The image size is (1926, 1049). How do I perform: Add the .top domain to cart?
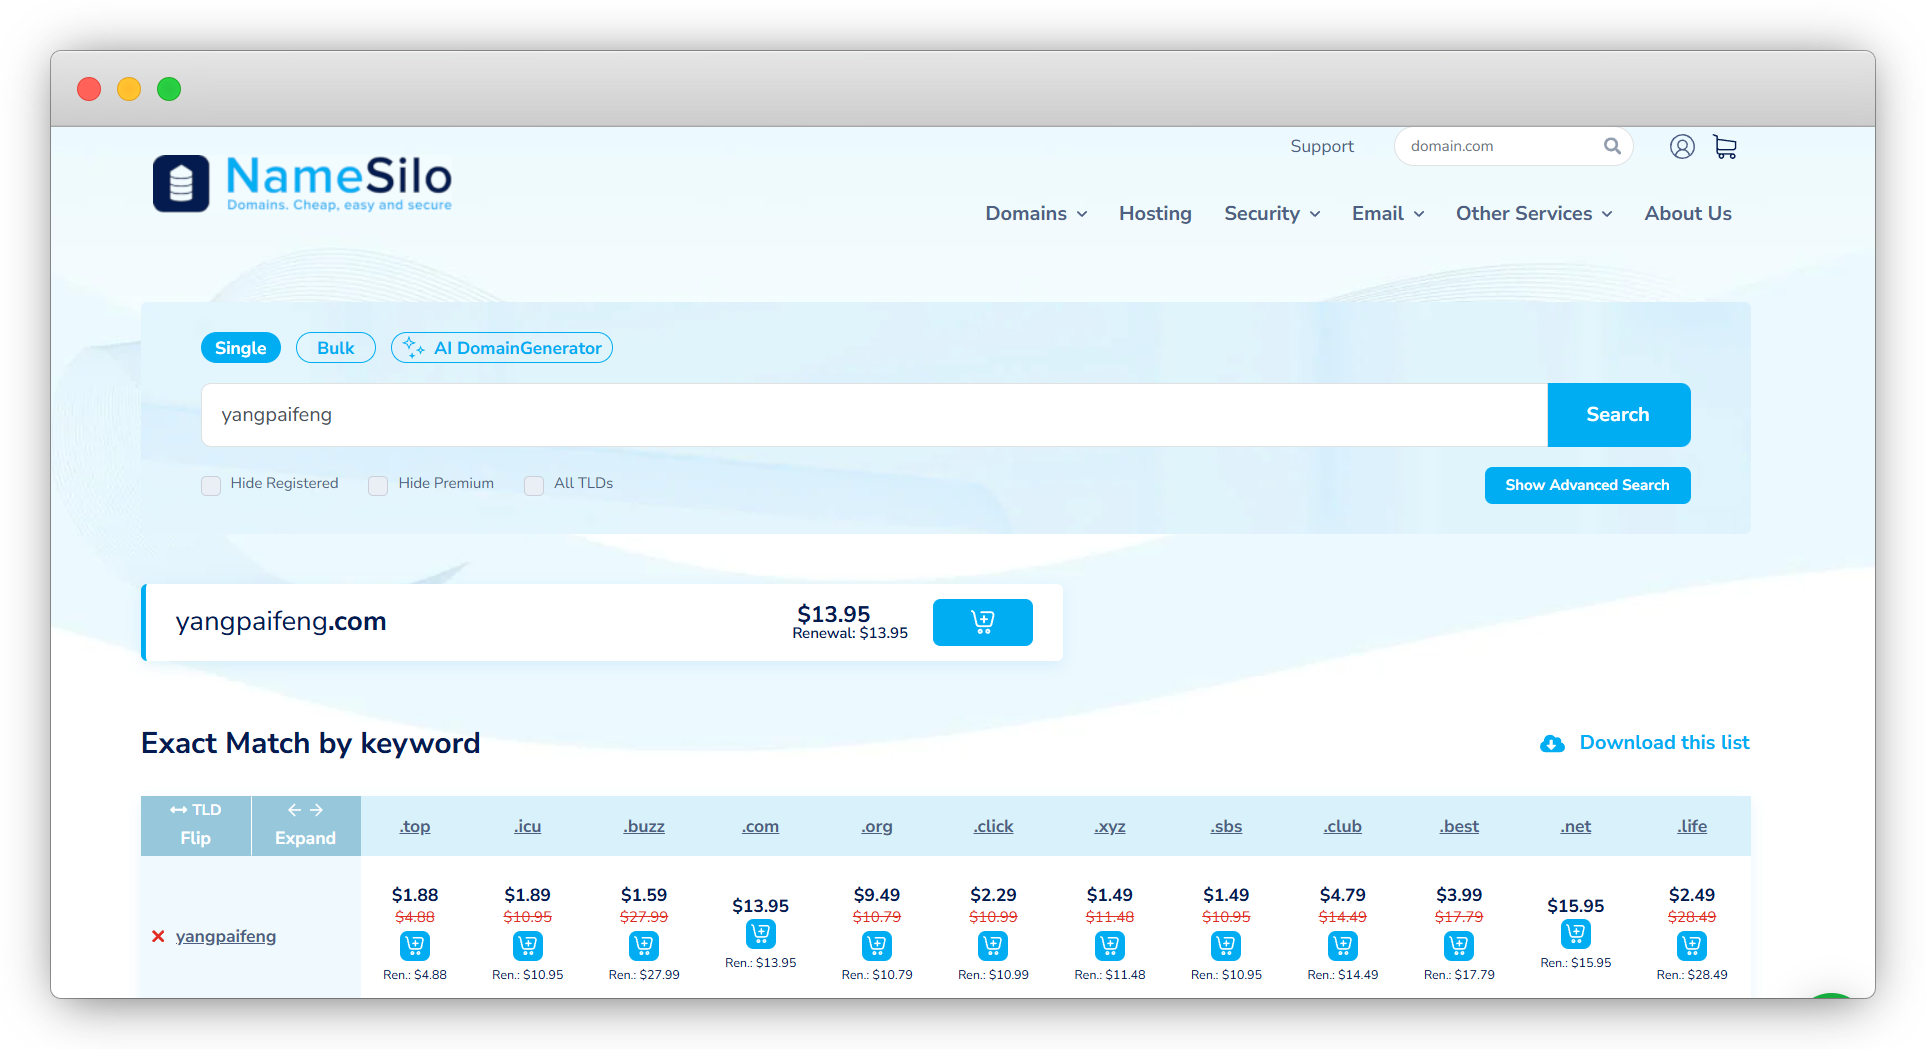click(415, 945)
